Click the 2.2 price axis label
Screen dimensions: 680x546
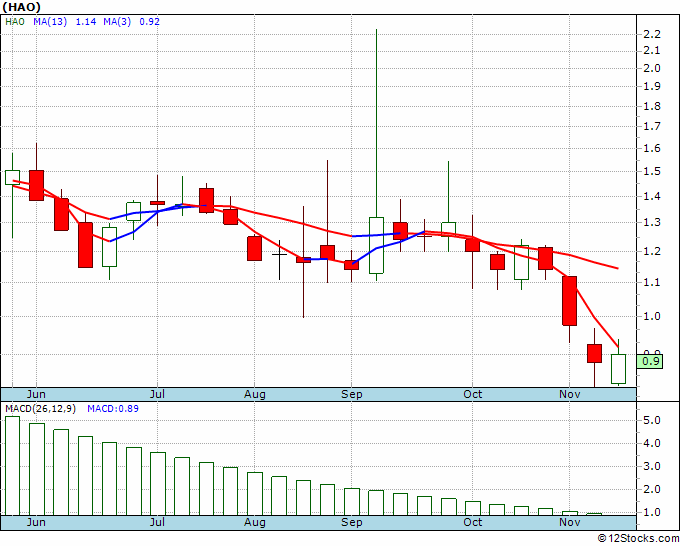(x=652, y=34)
